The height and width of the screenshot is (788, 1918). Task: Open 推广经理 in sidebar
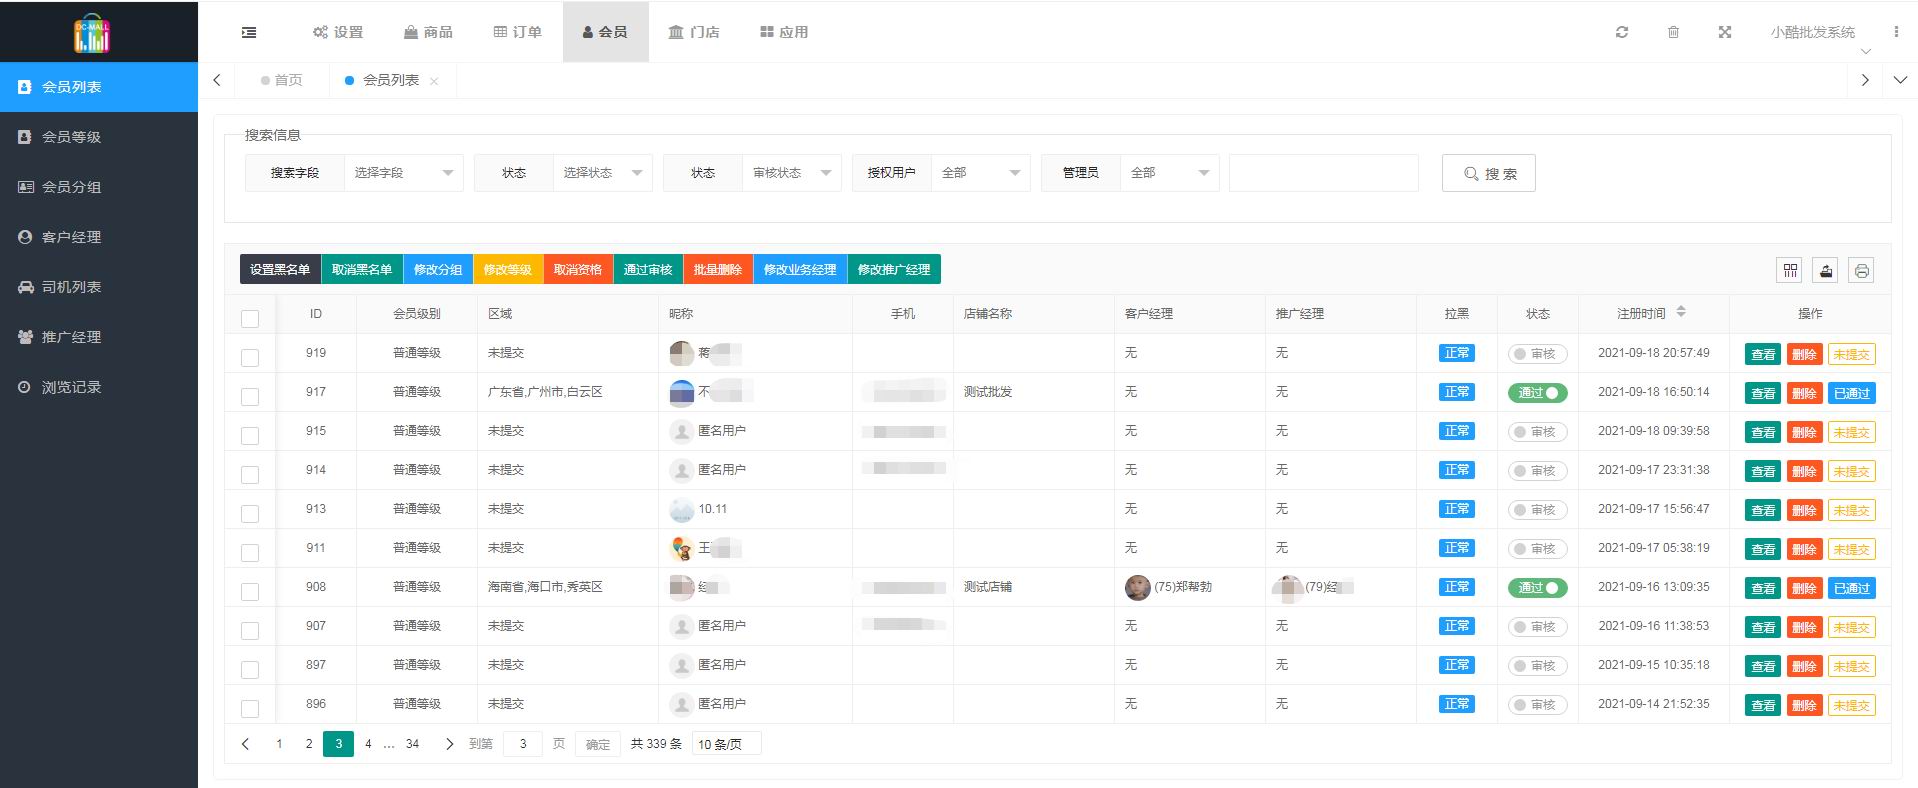pos(99,337)
